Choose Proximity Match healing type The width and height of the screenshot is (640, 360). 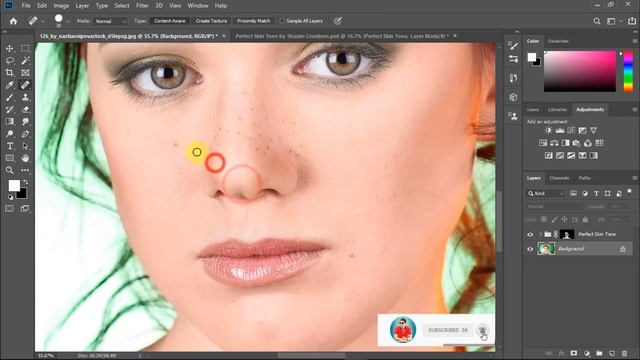253,21
